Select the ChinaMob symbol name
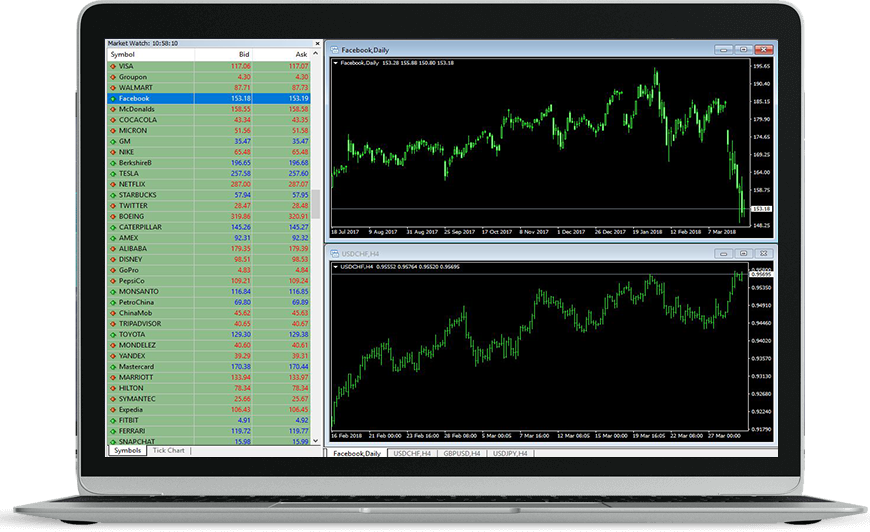Viewport: 870px width, 532px height. [135, 313]
